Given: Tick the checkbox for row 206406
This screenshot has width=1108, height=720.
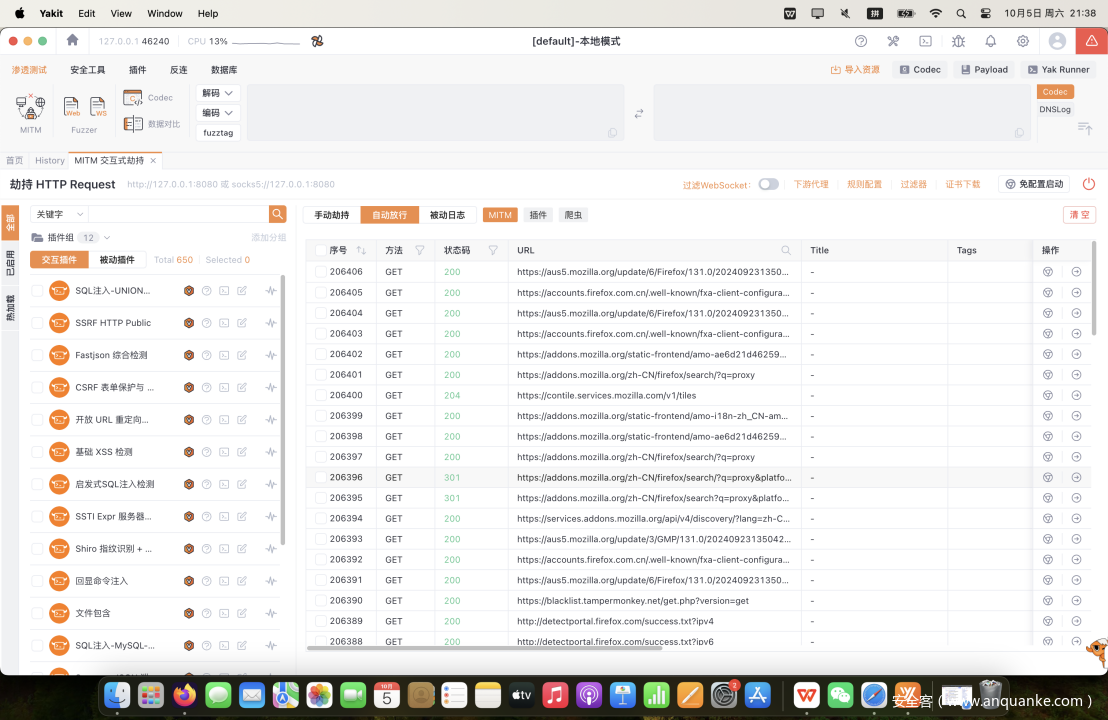Looking at the screenshot, I should tap(320, 272).
